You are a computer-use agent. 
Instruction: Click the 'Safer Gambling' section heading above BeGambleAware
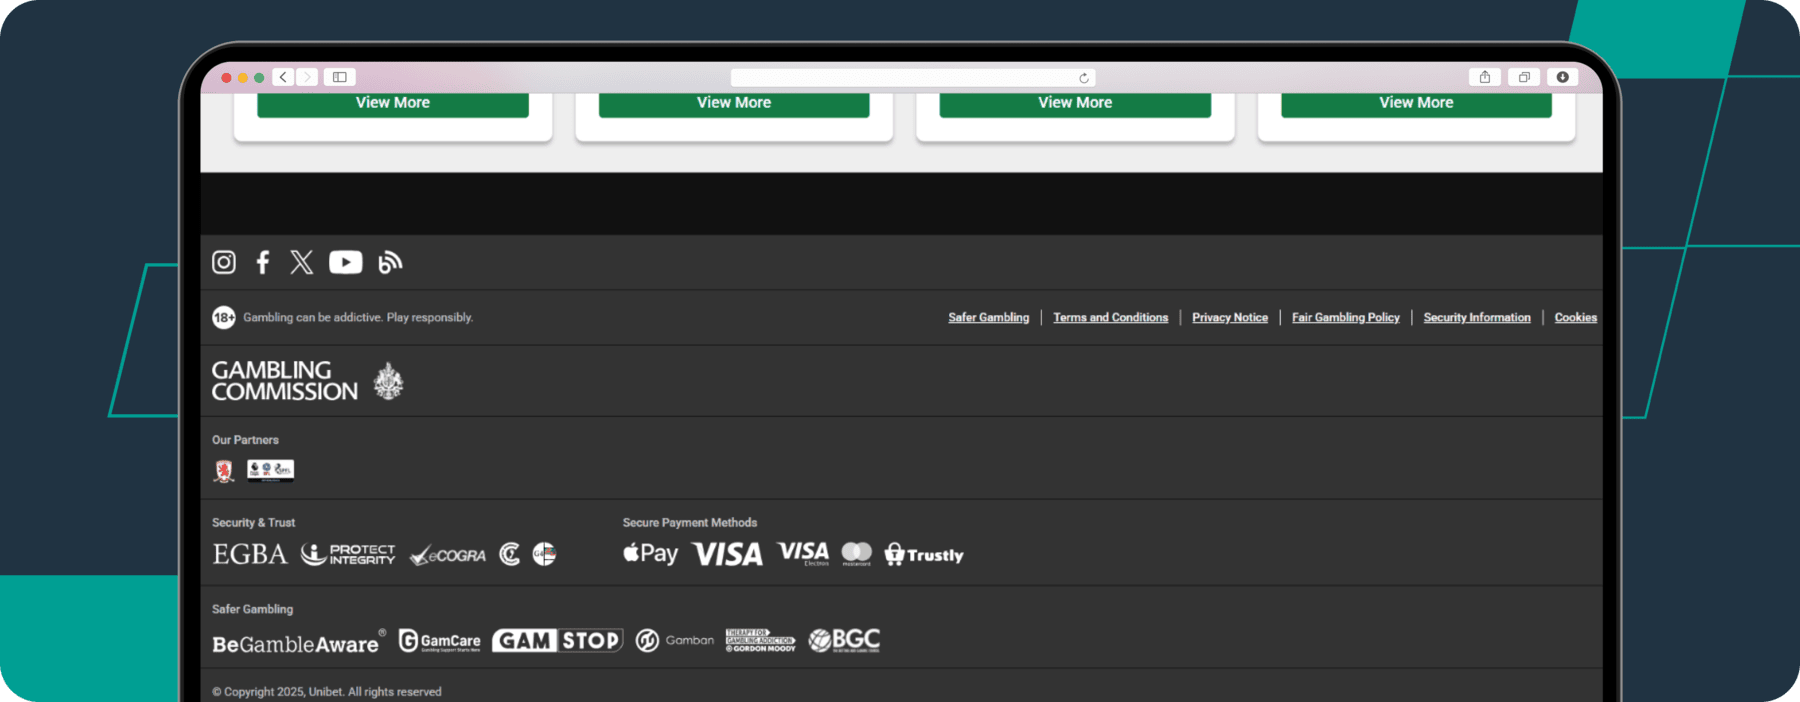pos(252,609)
